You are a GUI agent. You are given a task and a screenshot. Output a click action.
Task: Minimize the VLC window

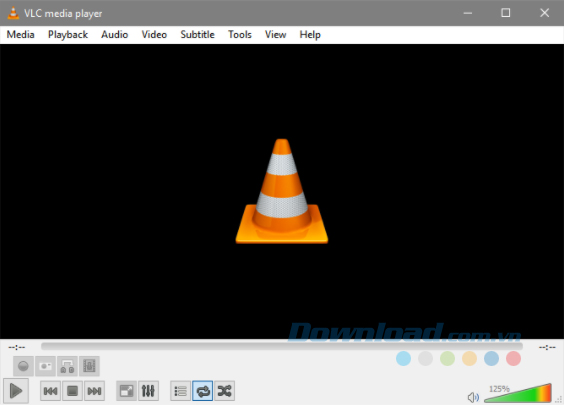[x=468, y=13]
